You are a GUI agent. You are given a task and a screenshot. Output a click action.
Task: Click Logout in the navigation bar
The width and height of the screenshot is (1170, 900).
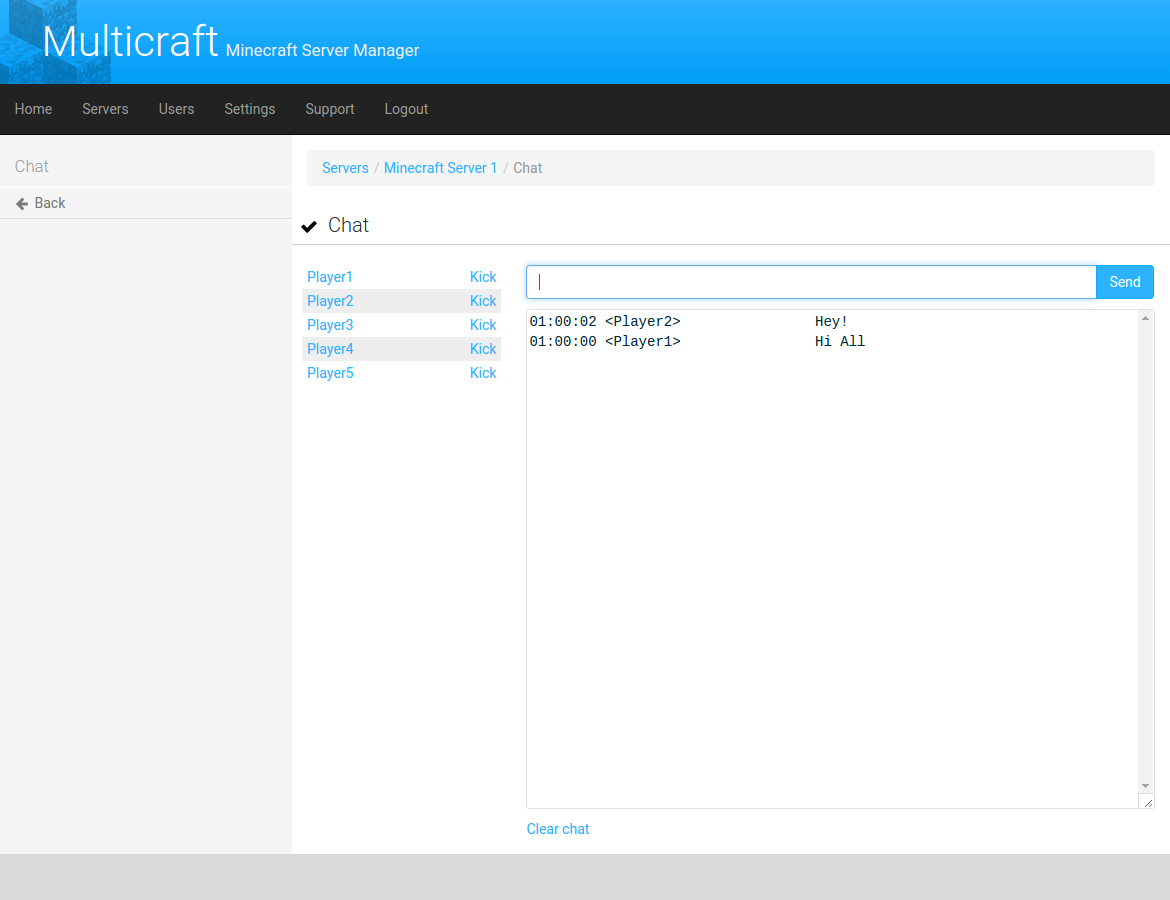coord(406,109)
